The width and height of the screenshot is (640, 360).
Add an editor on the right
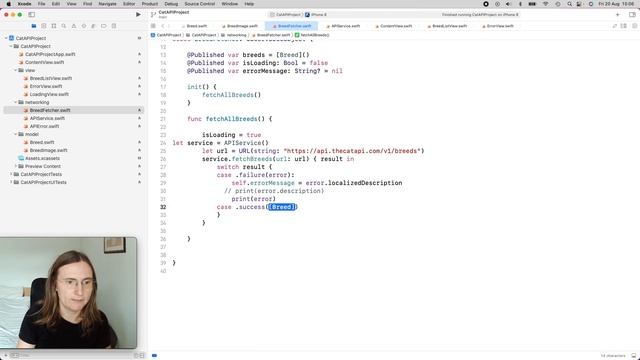[634, 26]
